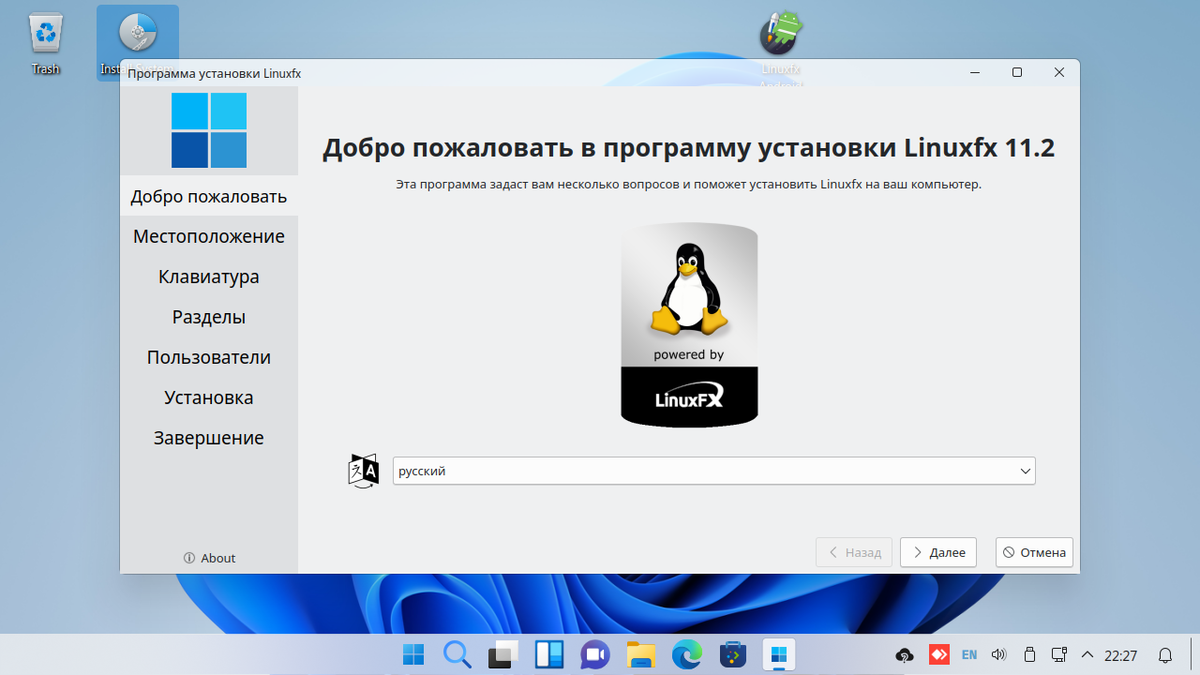1200x675 pixels.
Task: Open the widgets panel icon on taskbar
Action: pos(548,656)
